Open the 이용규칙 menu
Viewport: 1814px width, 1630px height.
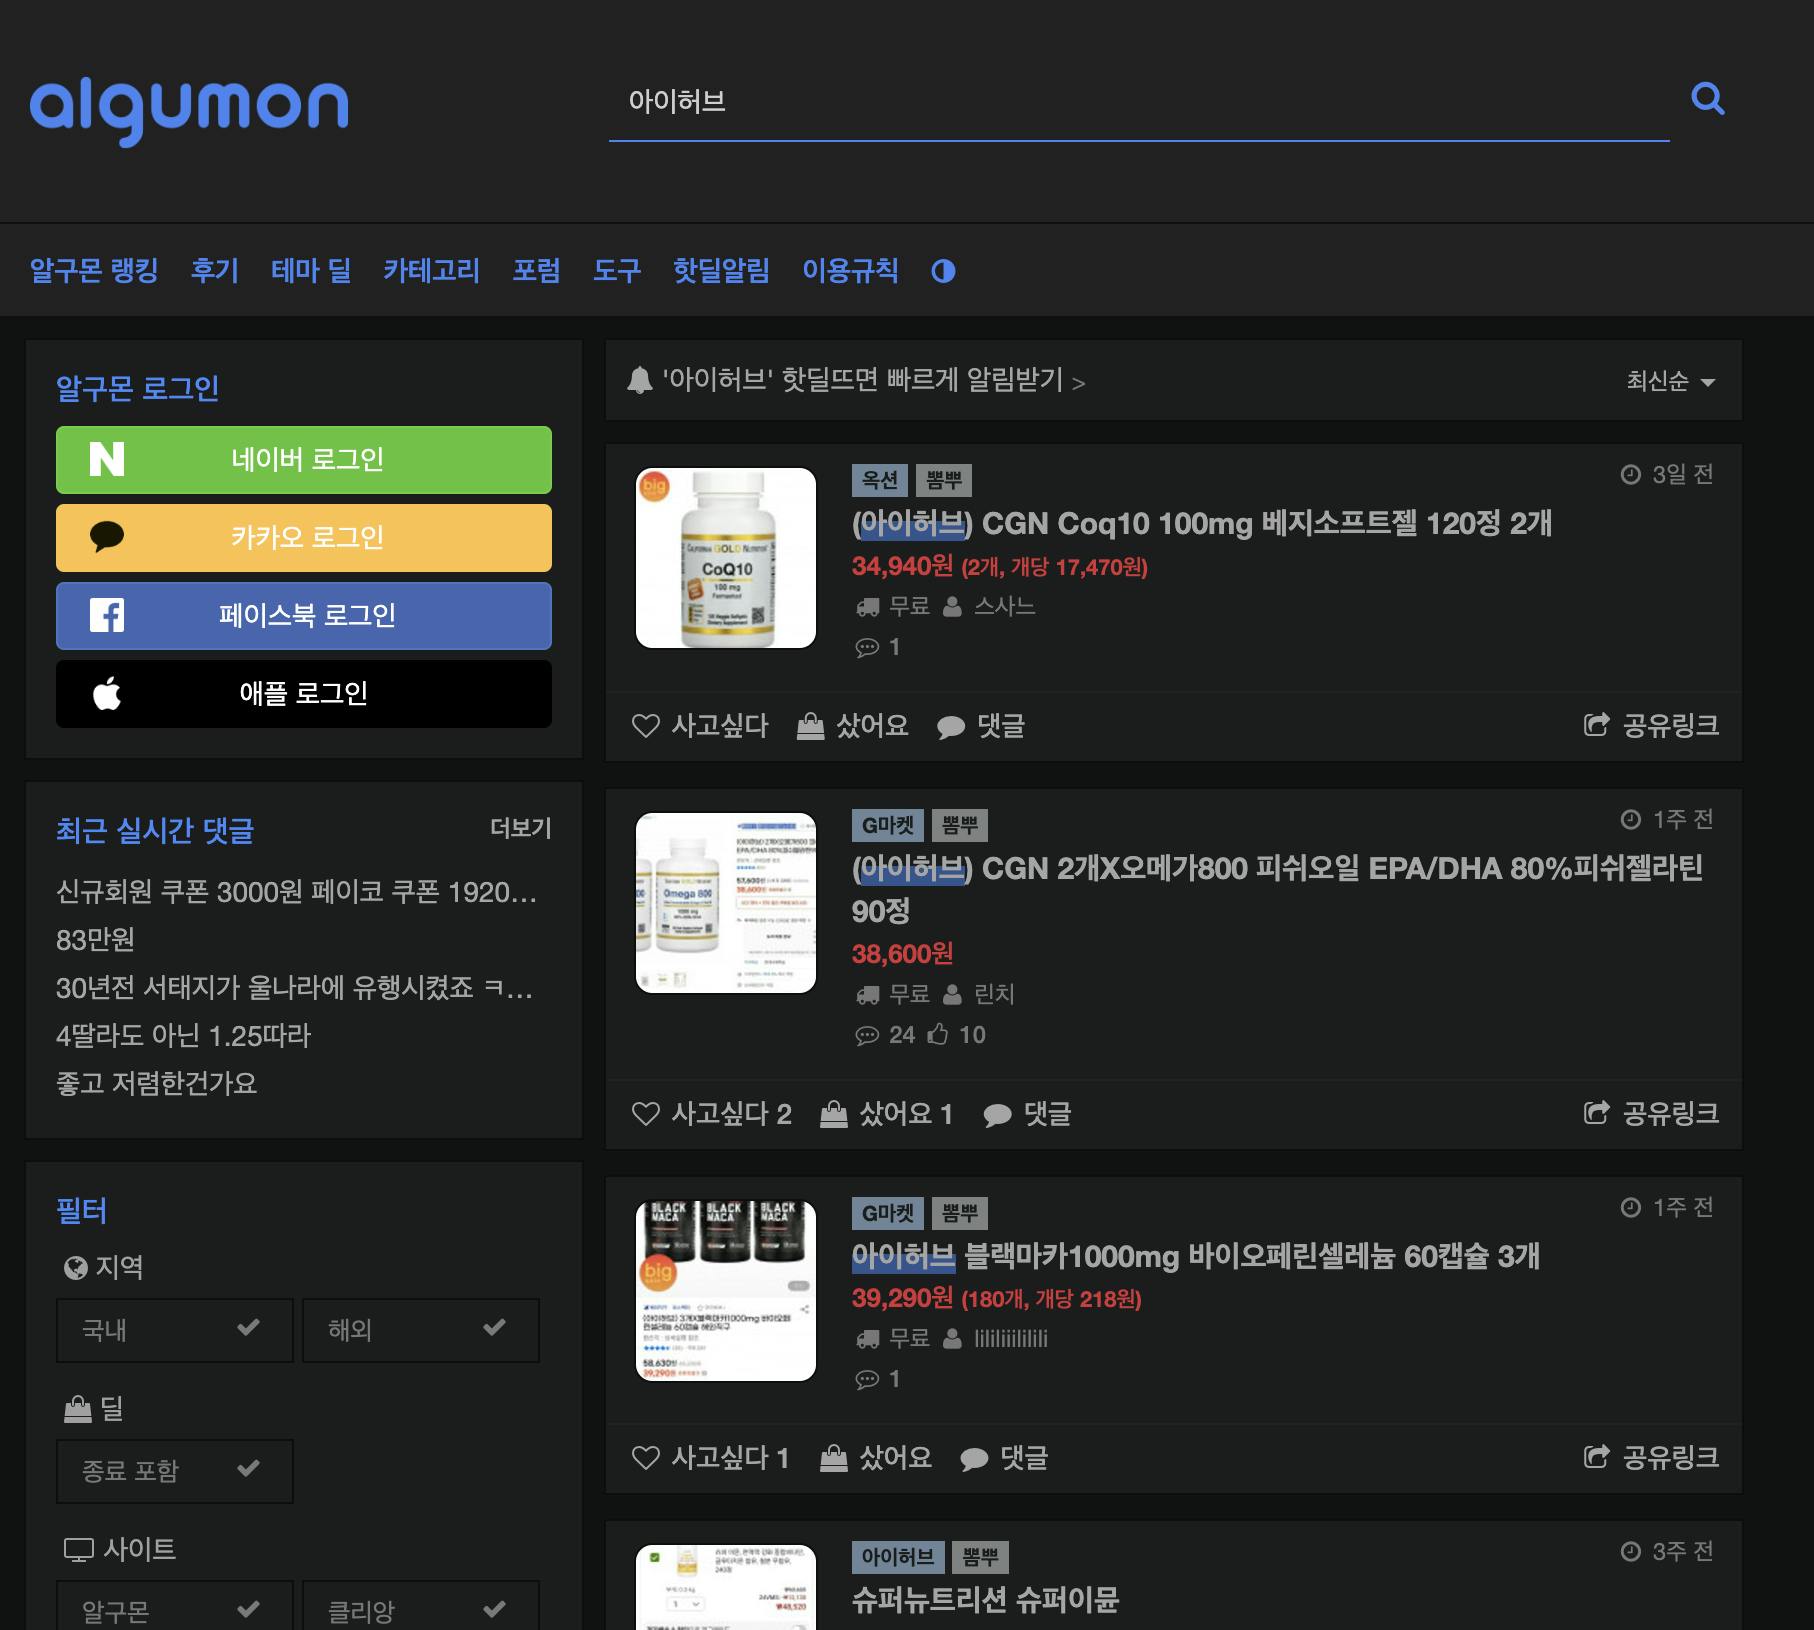(x=851, y=271)
